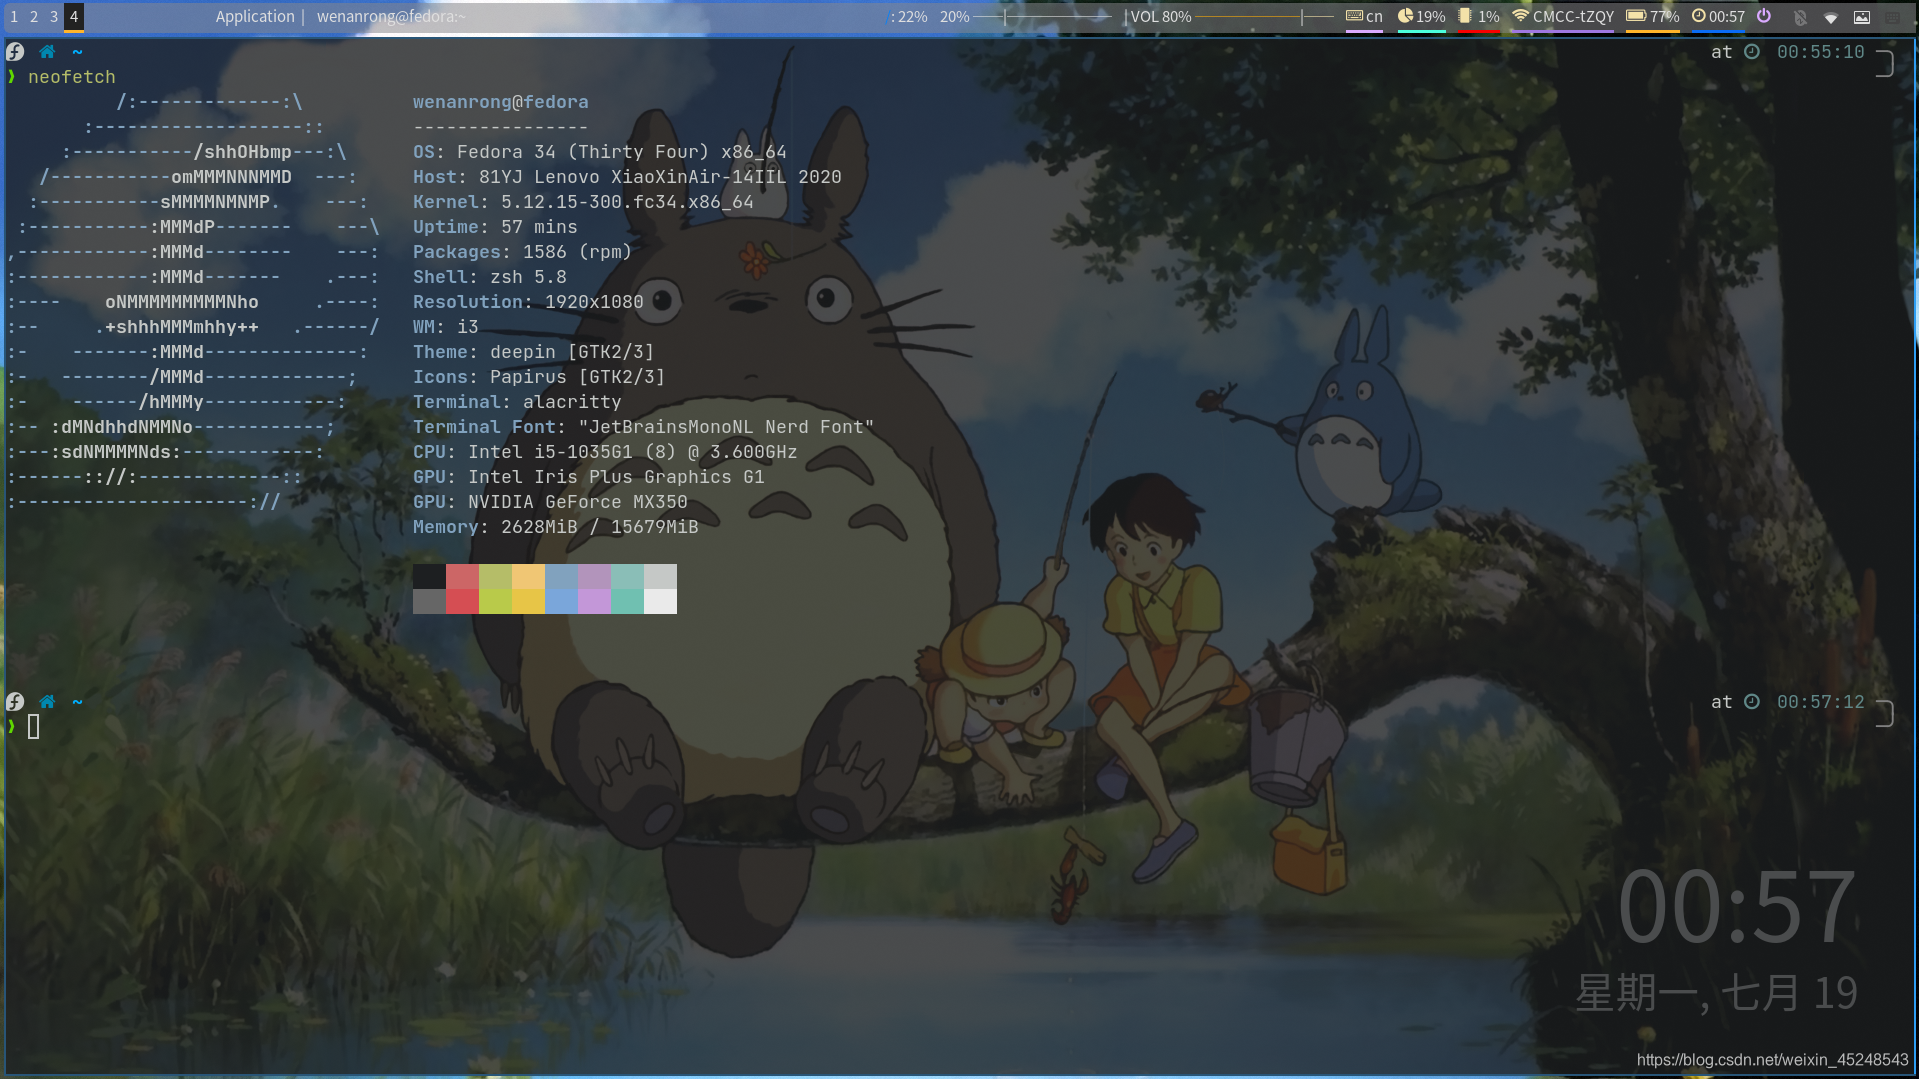Click the 00:55:10 timestamp in the terminal
The width and height of the screenshot is (1919, 1079).
coord(1820,52)
